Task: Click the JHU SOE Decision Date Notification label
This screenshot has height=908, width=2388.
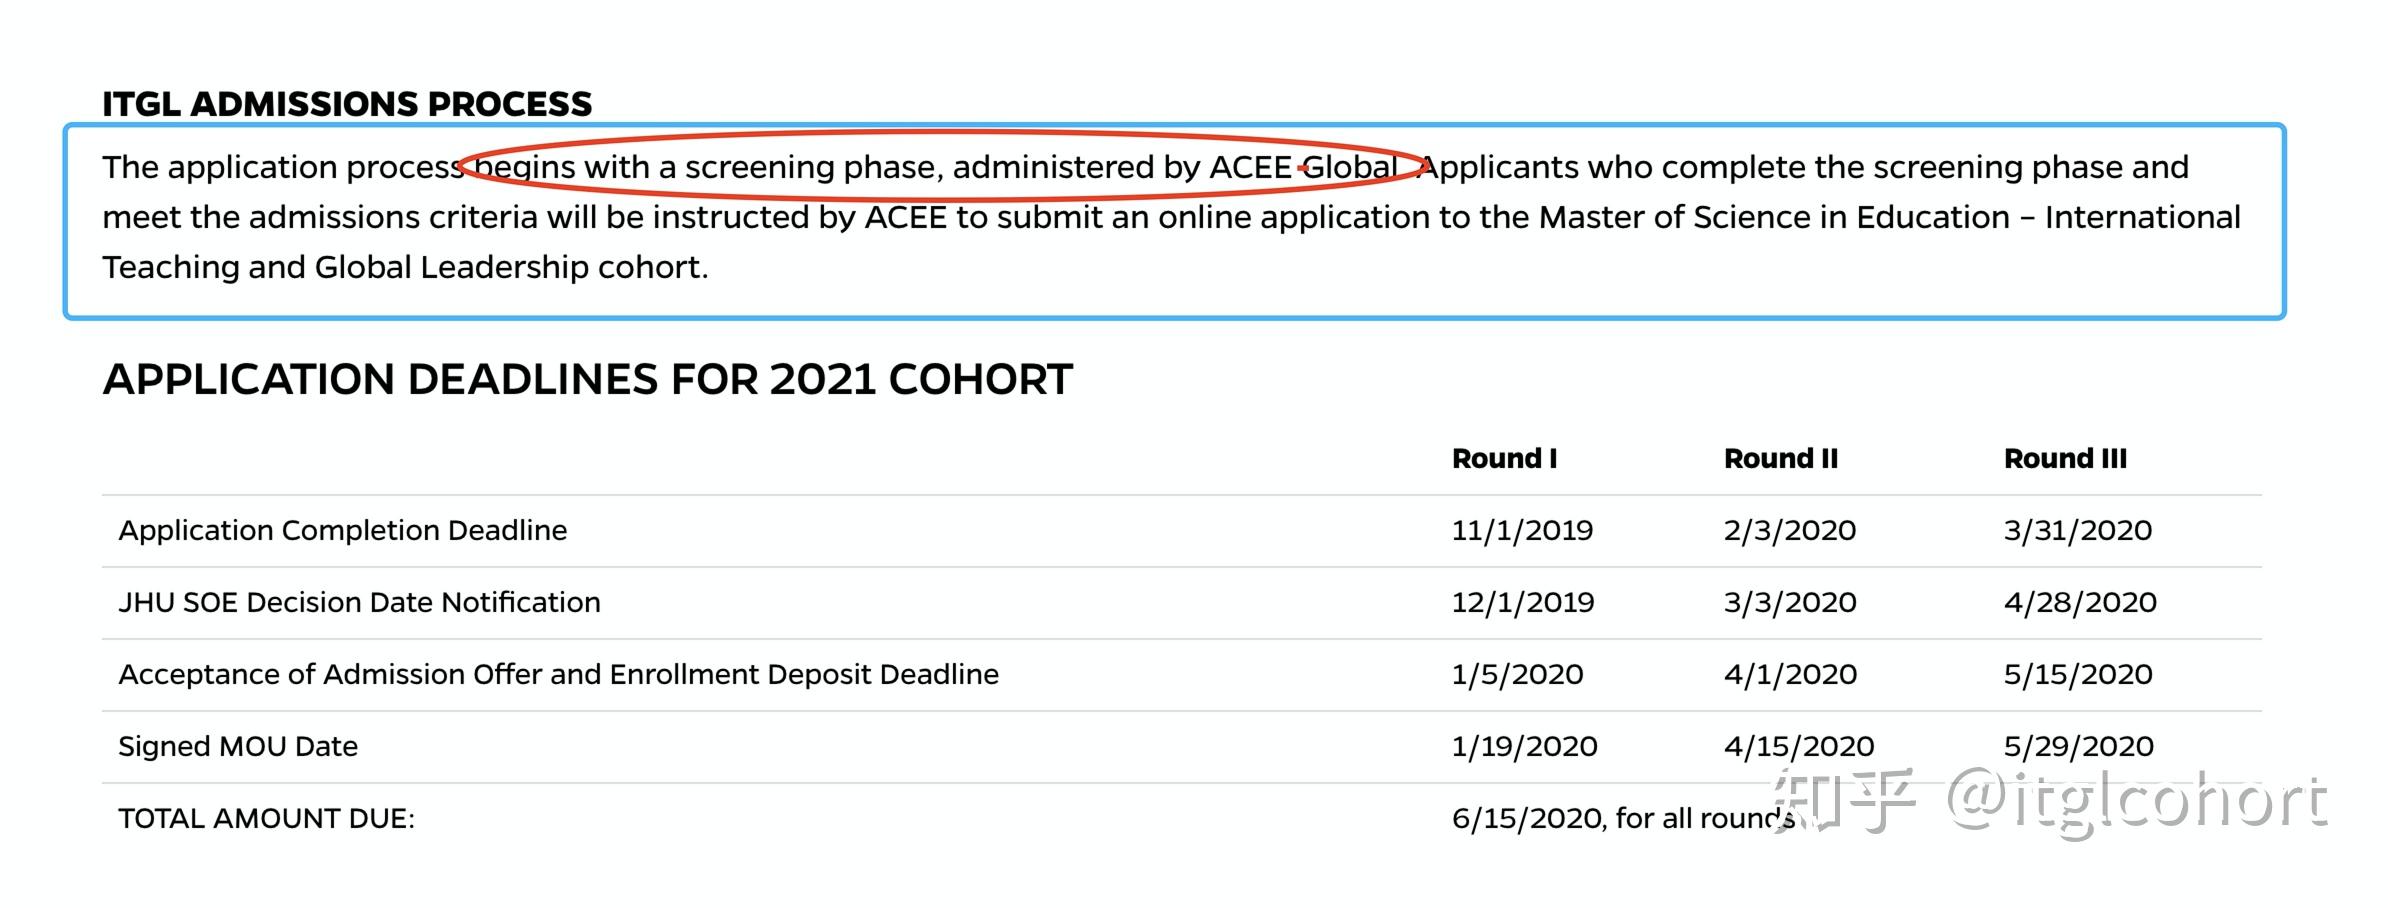Action: (359, 602)
